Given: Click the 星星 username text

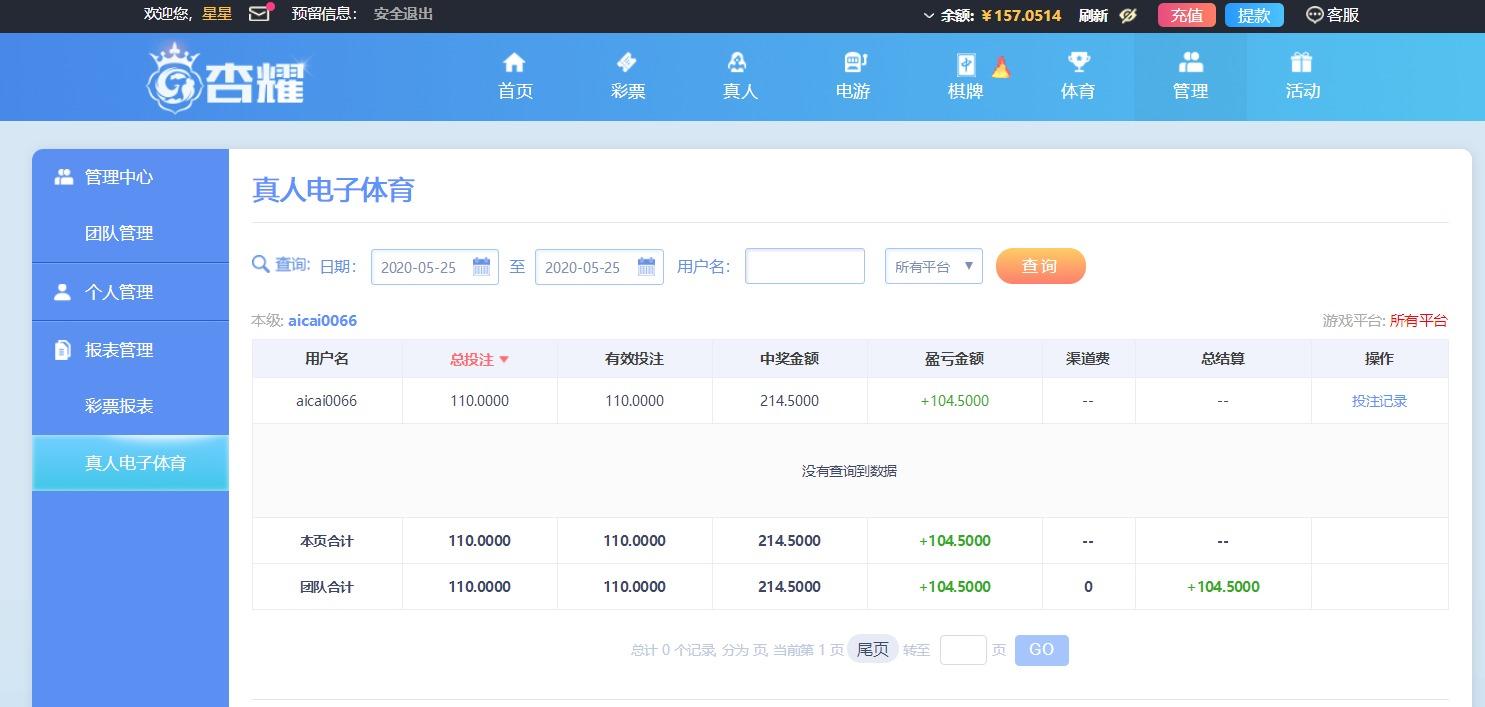Looking at the screenshot, I should click(x=217, y=14).
